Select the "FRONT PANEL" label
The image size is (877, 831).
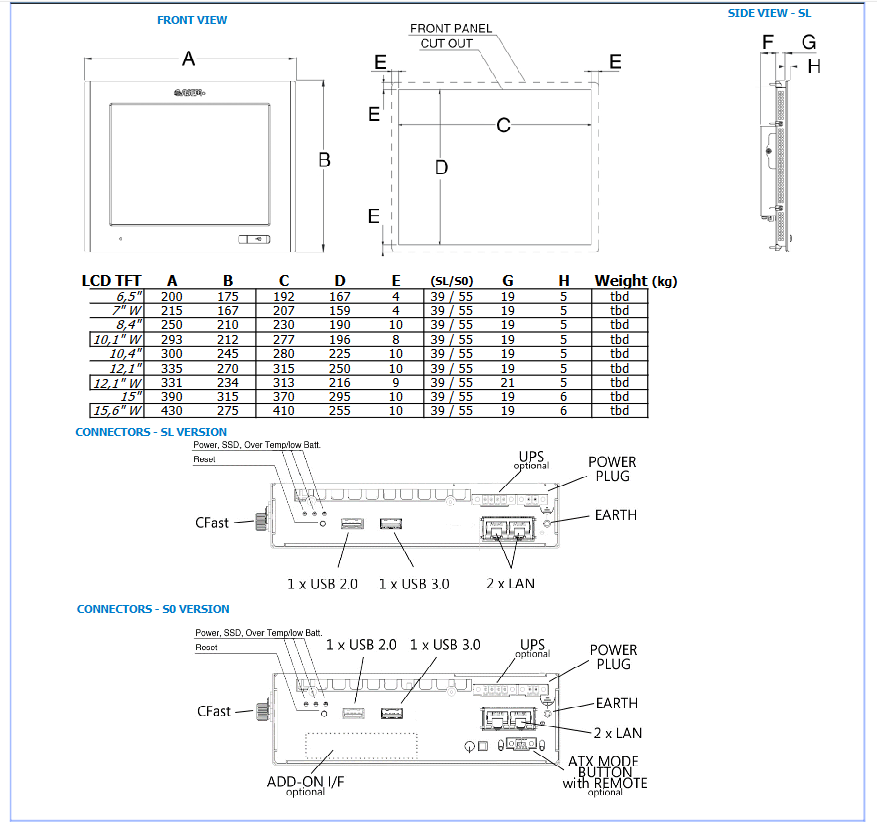pyautogui.click(x=451, y=29)
